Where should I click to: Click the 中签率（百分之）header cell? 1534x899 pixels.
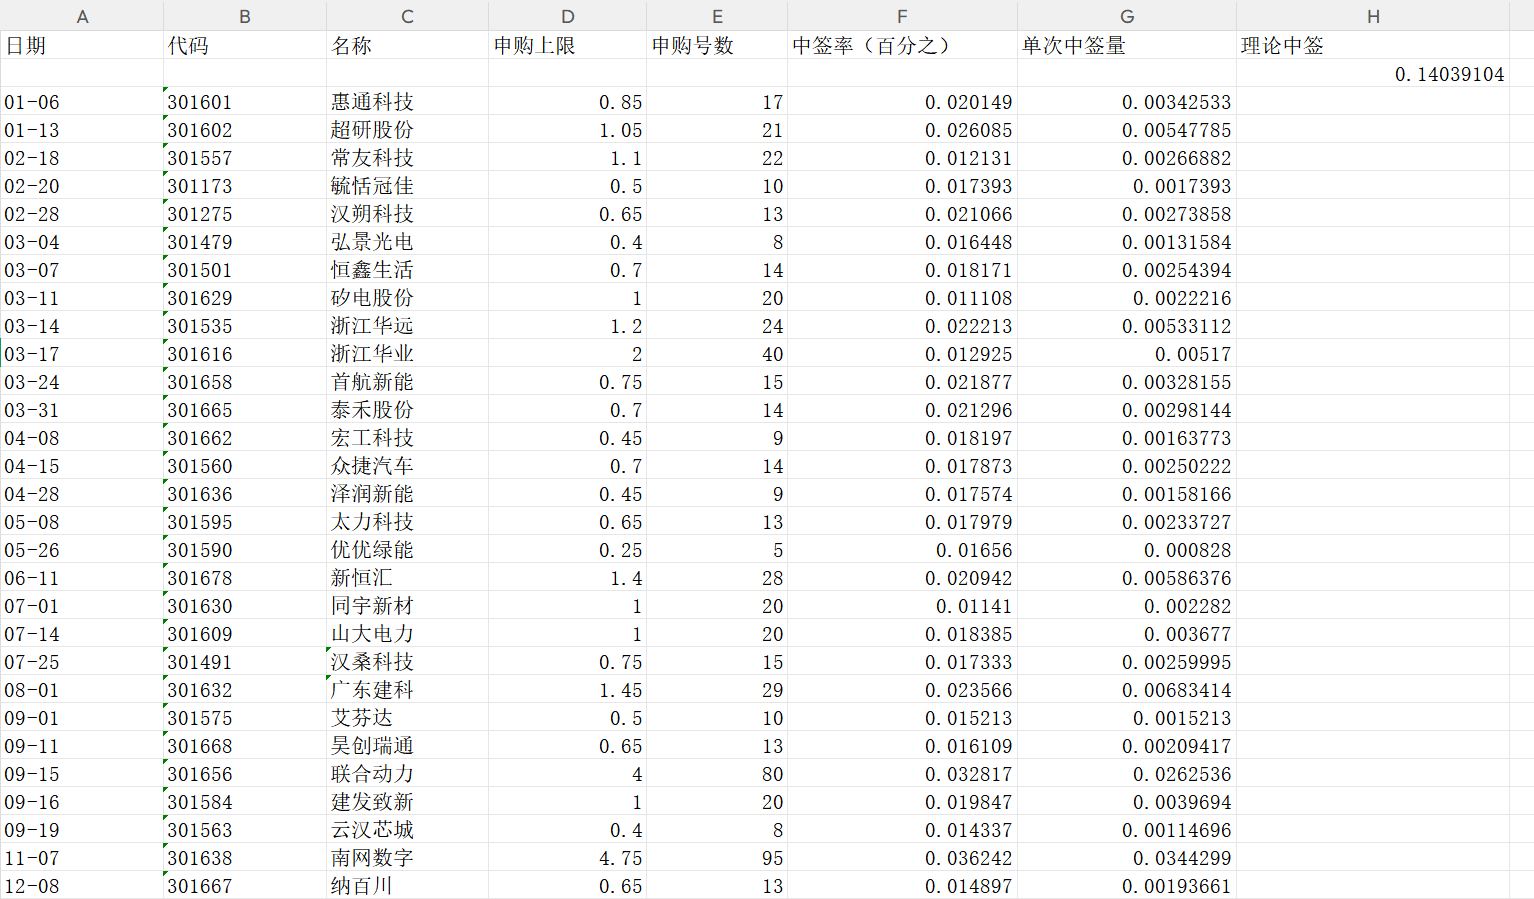(902, 45)
